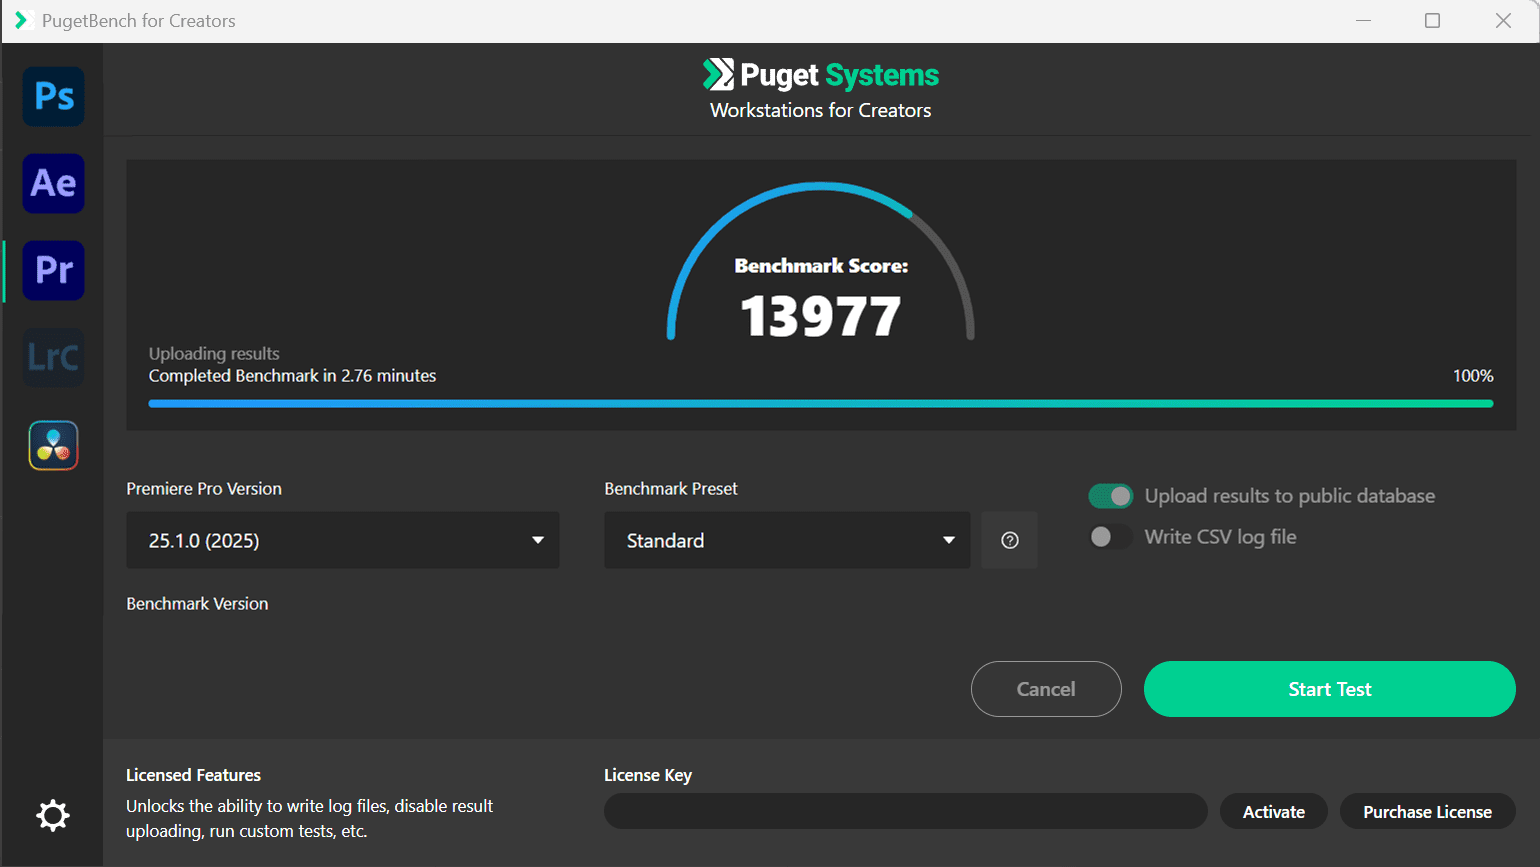Click the Puget Systems logo

[820, 74]
